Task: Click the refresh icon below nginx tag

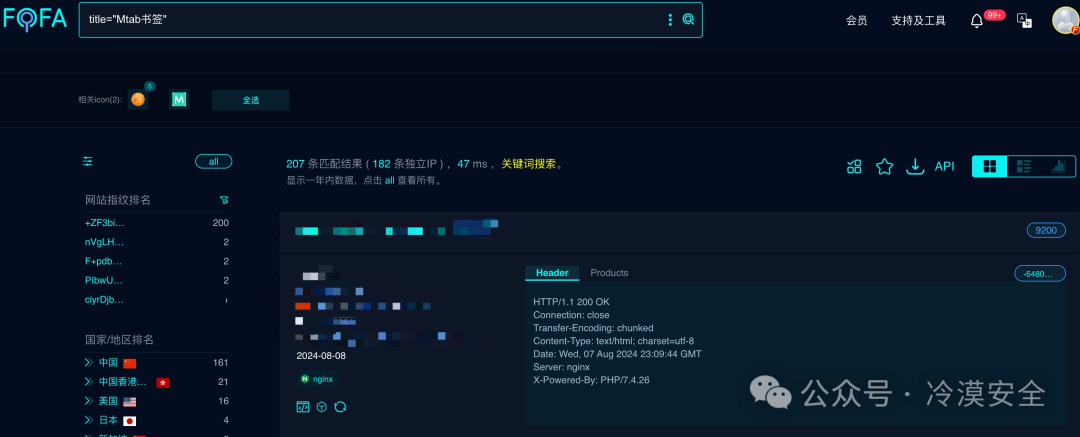Action: 340,407
